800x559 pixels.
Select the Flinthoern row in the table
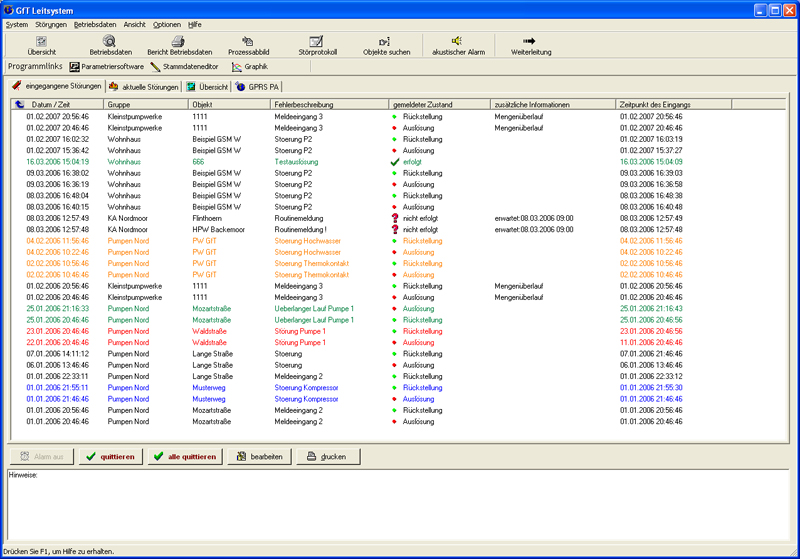208,217
